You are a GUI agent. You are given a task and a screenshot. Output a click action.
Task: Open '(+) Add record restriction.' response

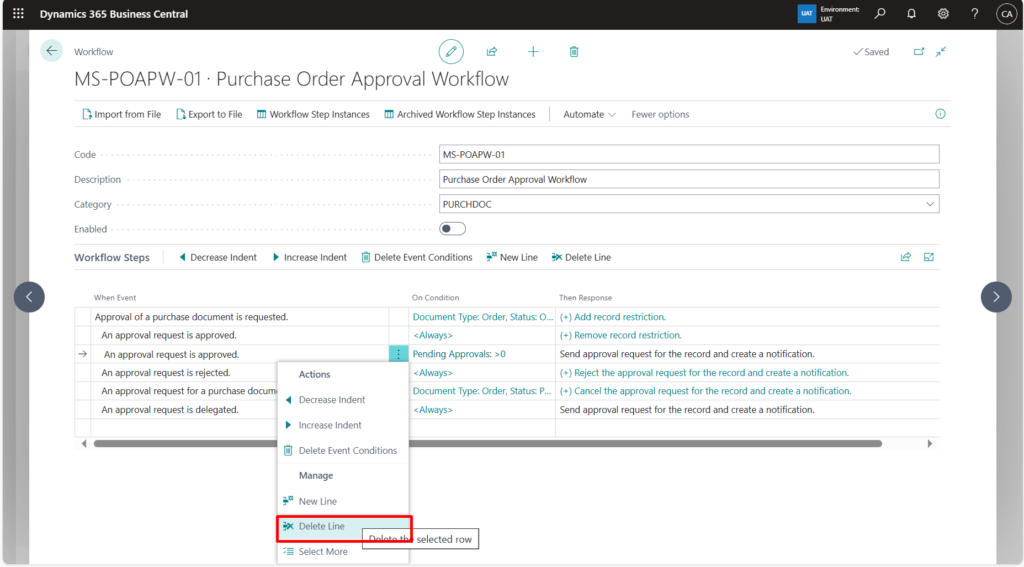point(613,317)
